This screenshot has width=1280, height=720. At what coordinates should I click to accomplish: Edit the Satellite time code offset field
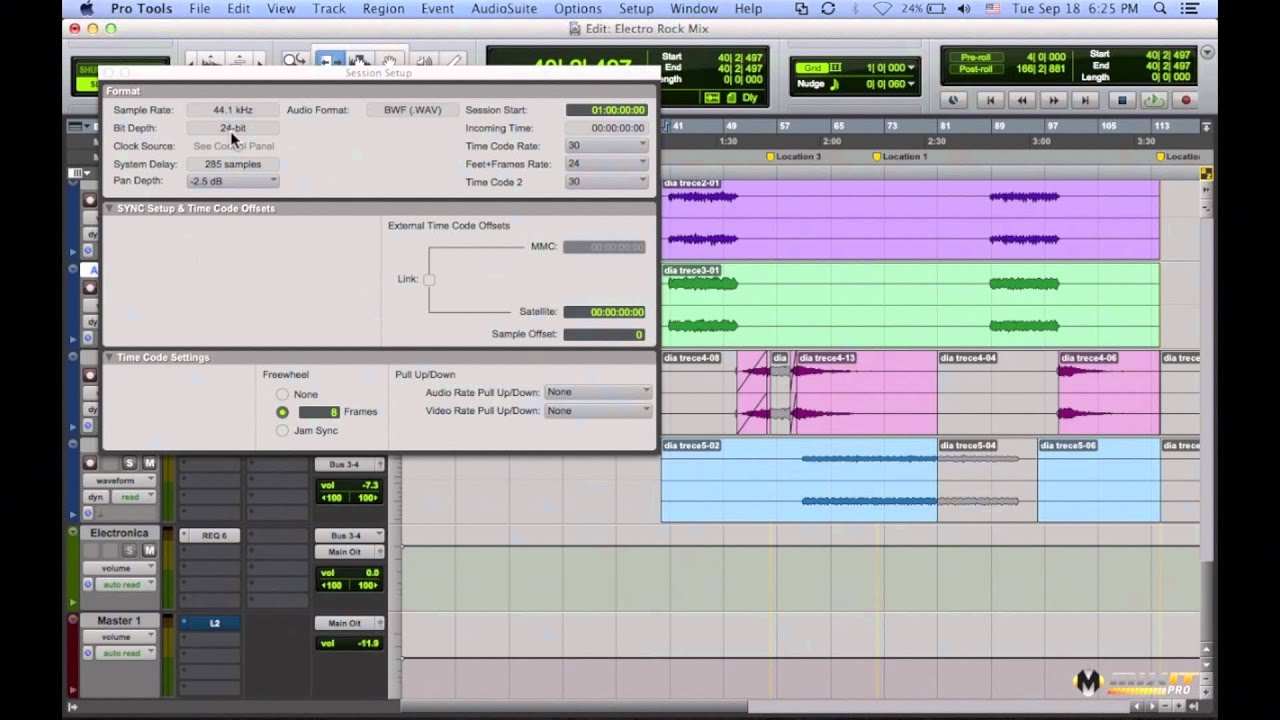604,312
